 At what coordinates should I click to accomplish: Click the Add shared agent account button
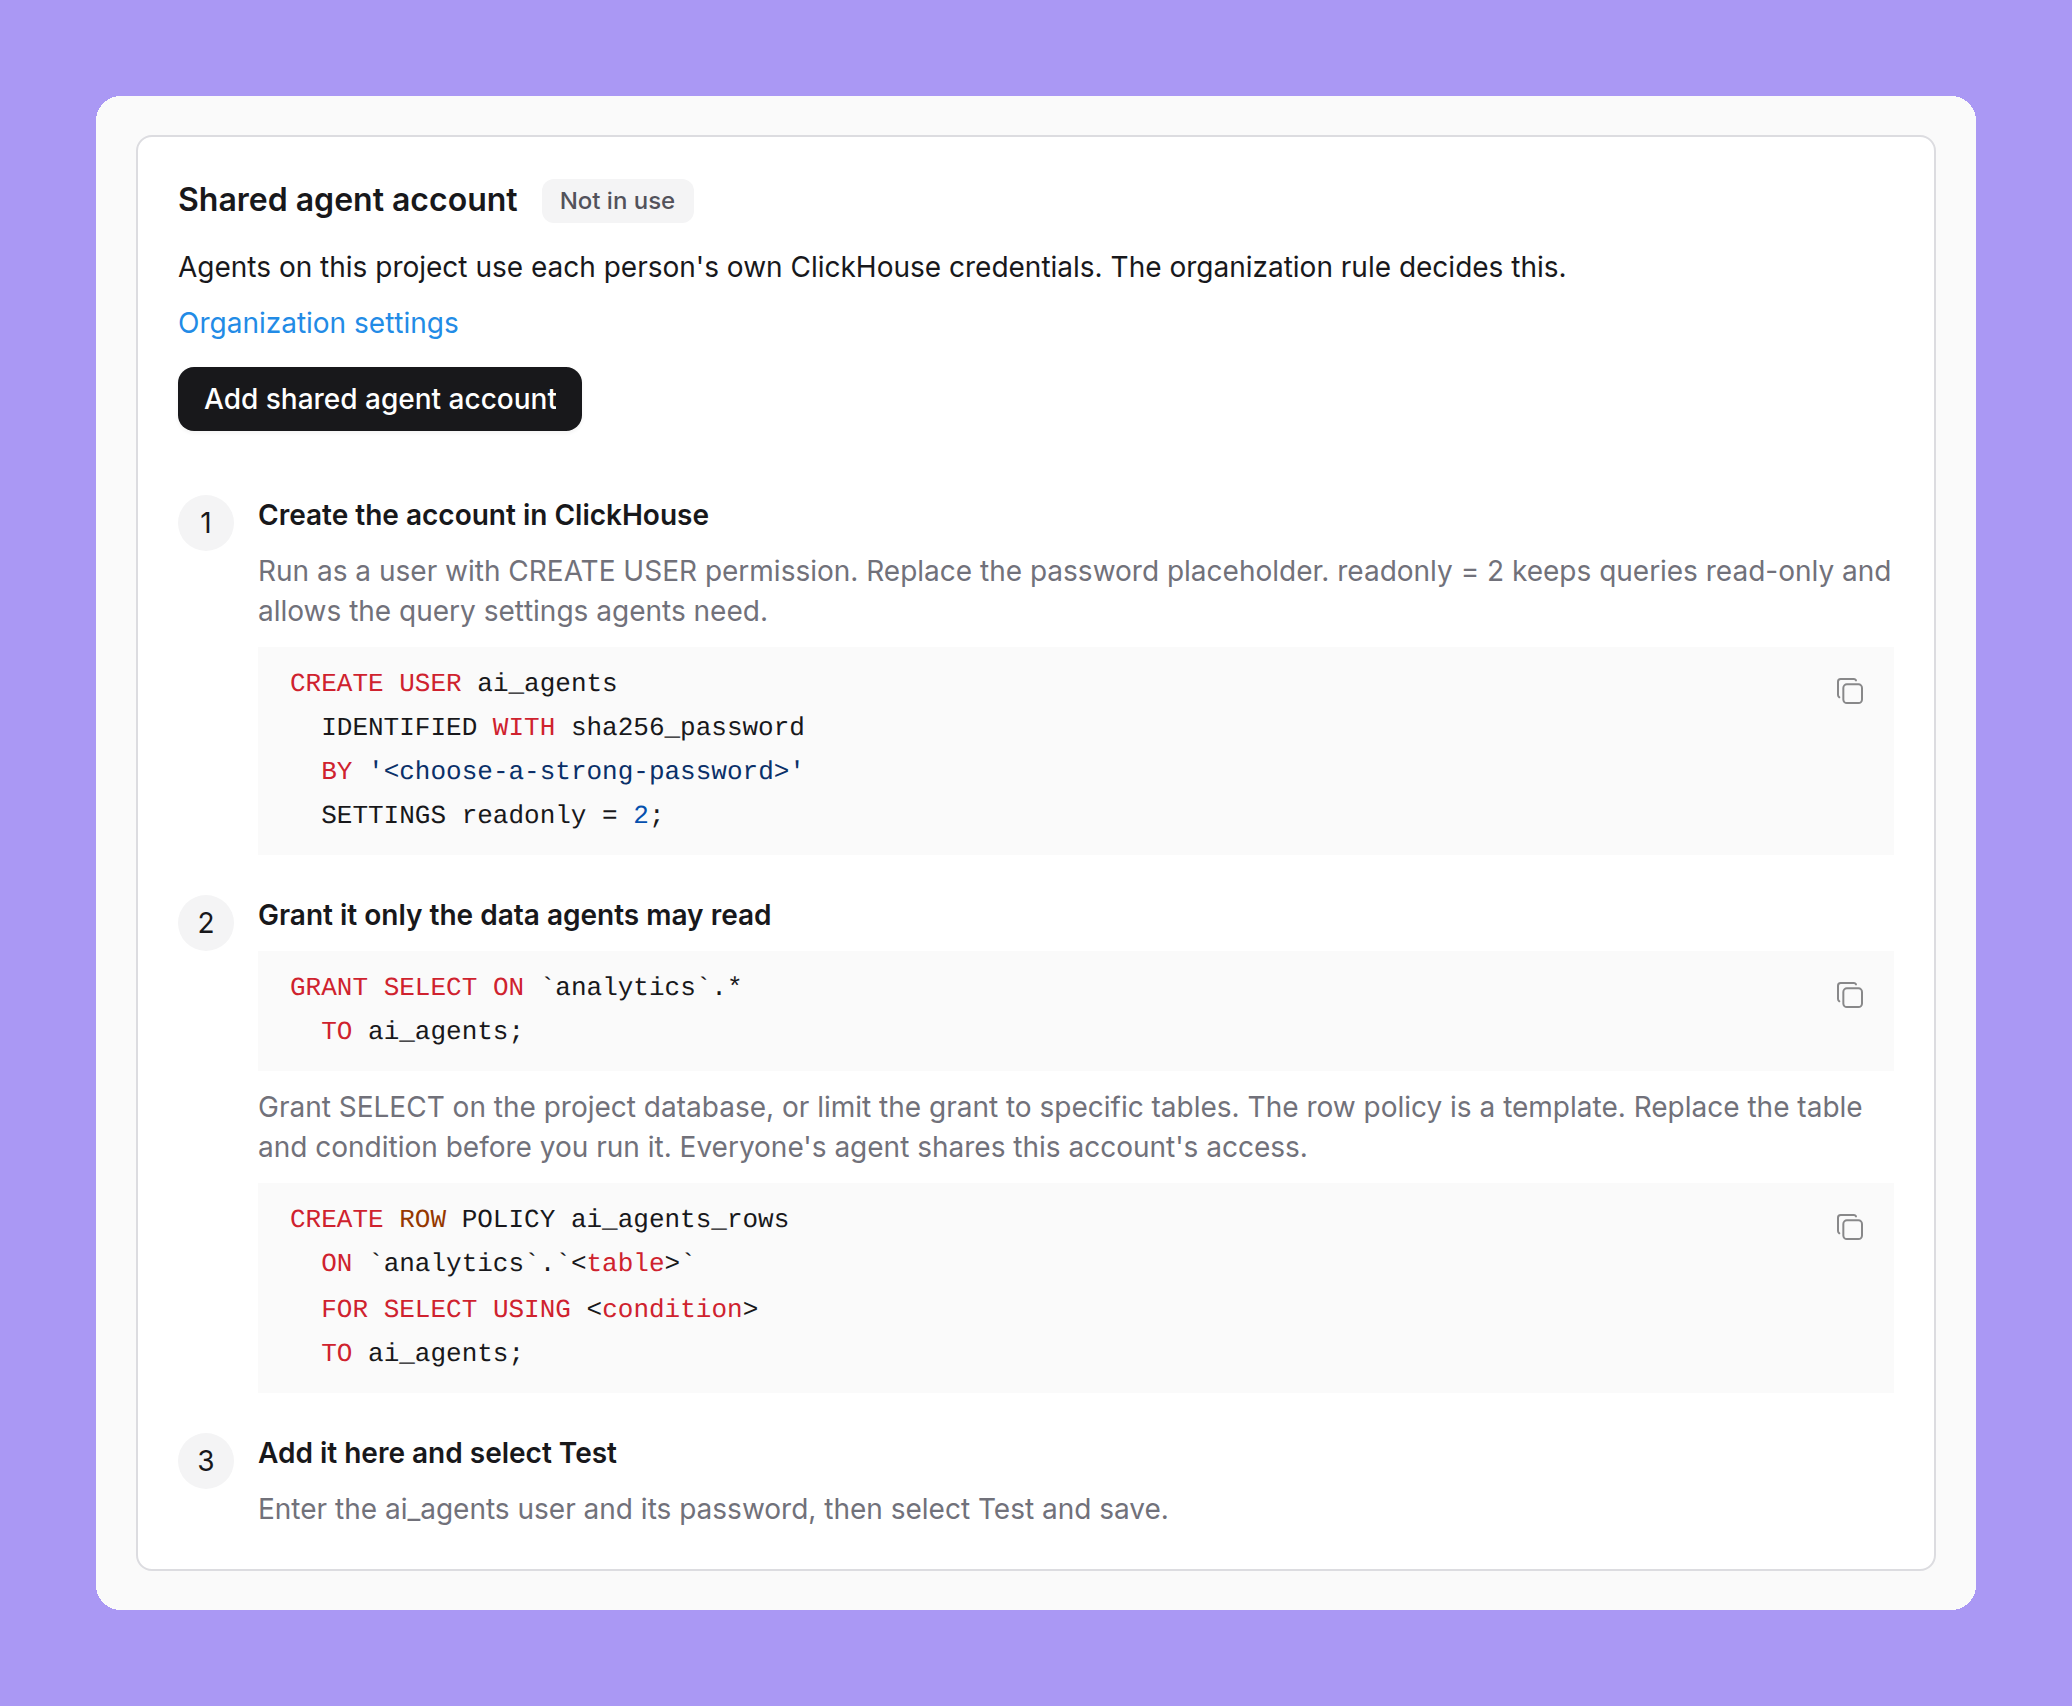pyautogui.click(x=380, y=399)
